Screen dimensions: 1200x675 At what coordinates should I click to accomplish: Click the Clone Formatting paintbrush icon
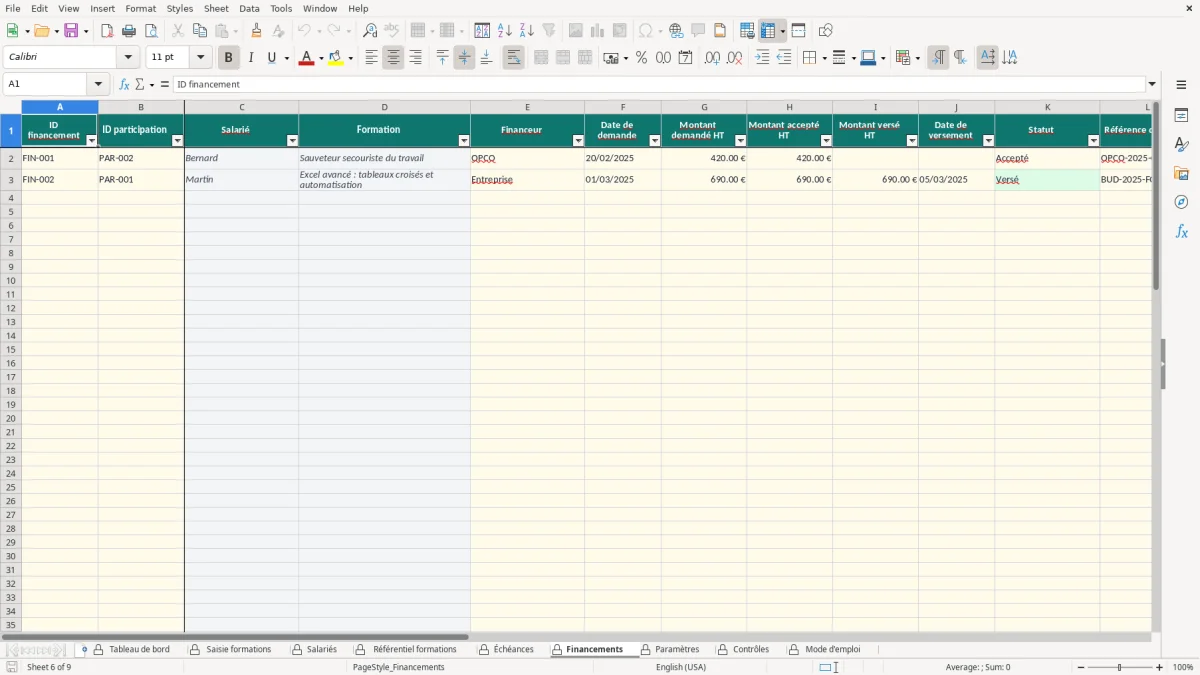click(x=256, y=31)
